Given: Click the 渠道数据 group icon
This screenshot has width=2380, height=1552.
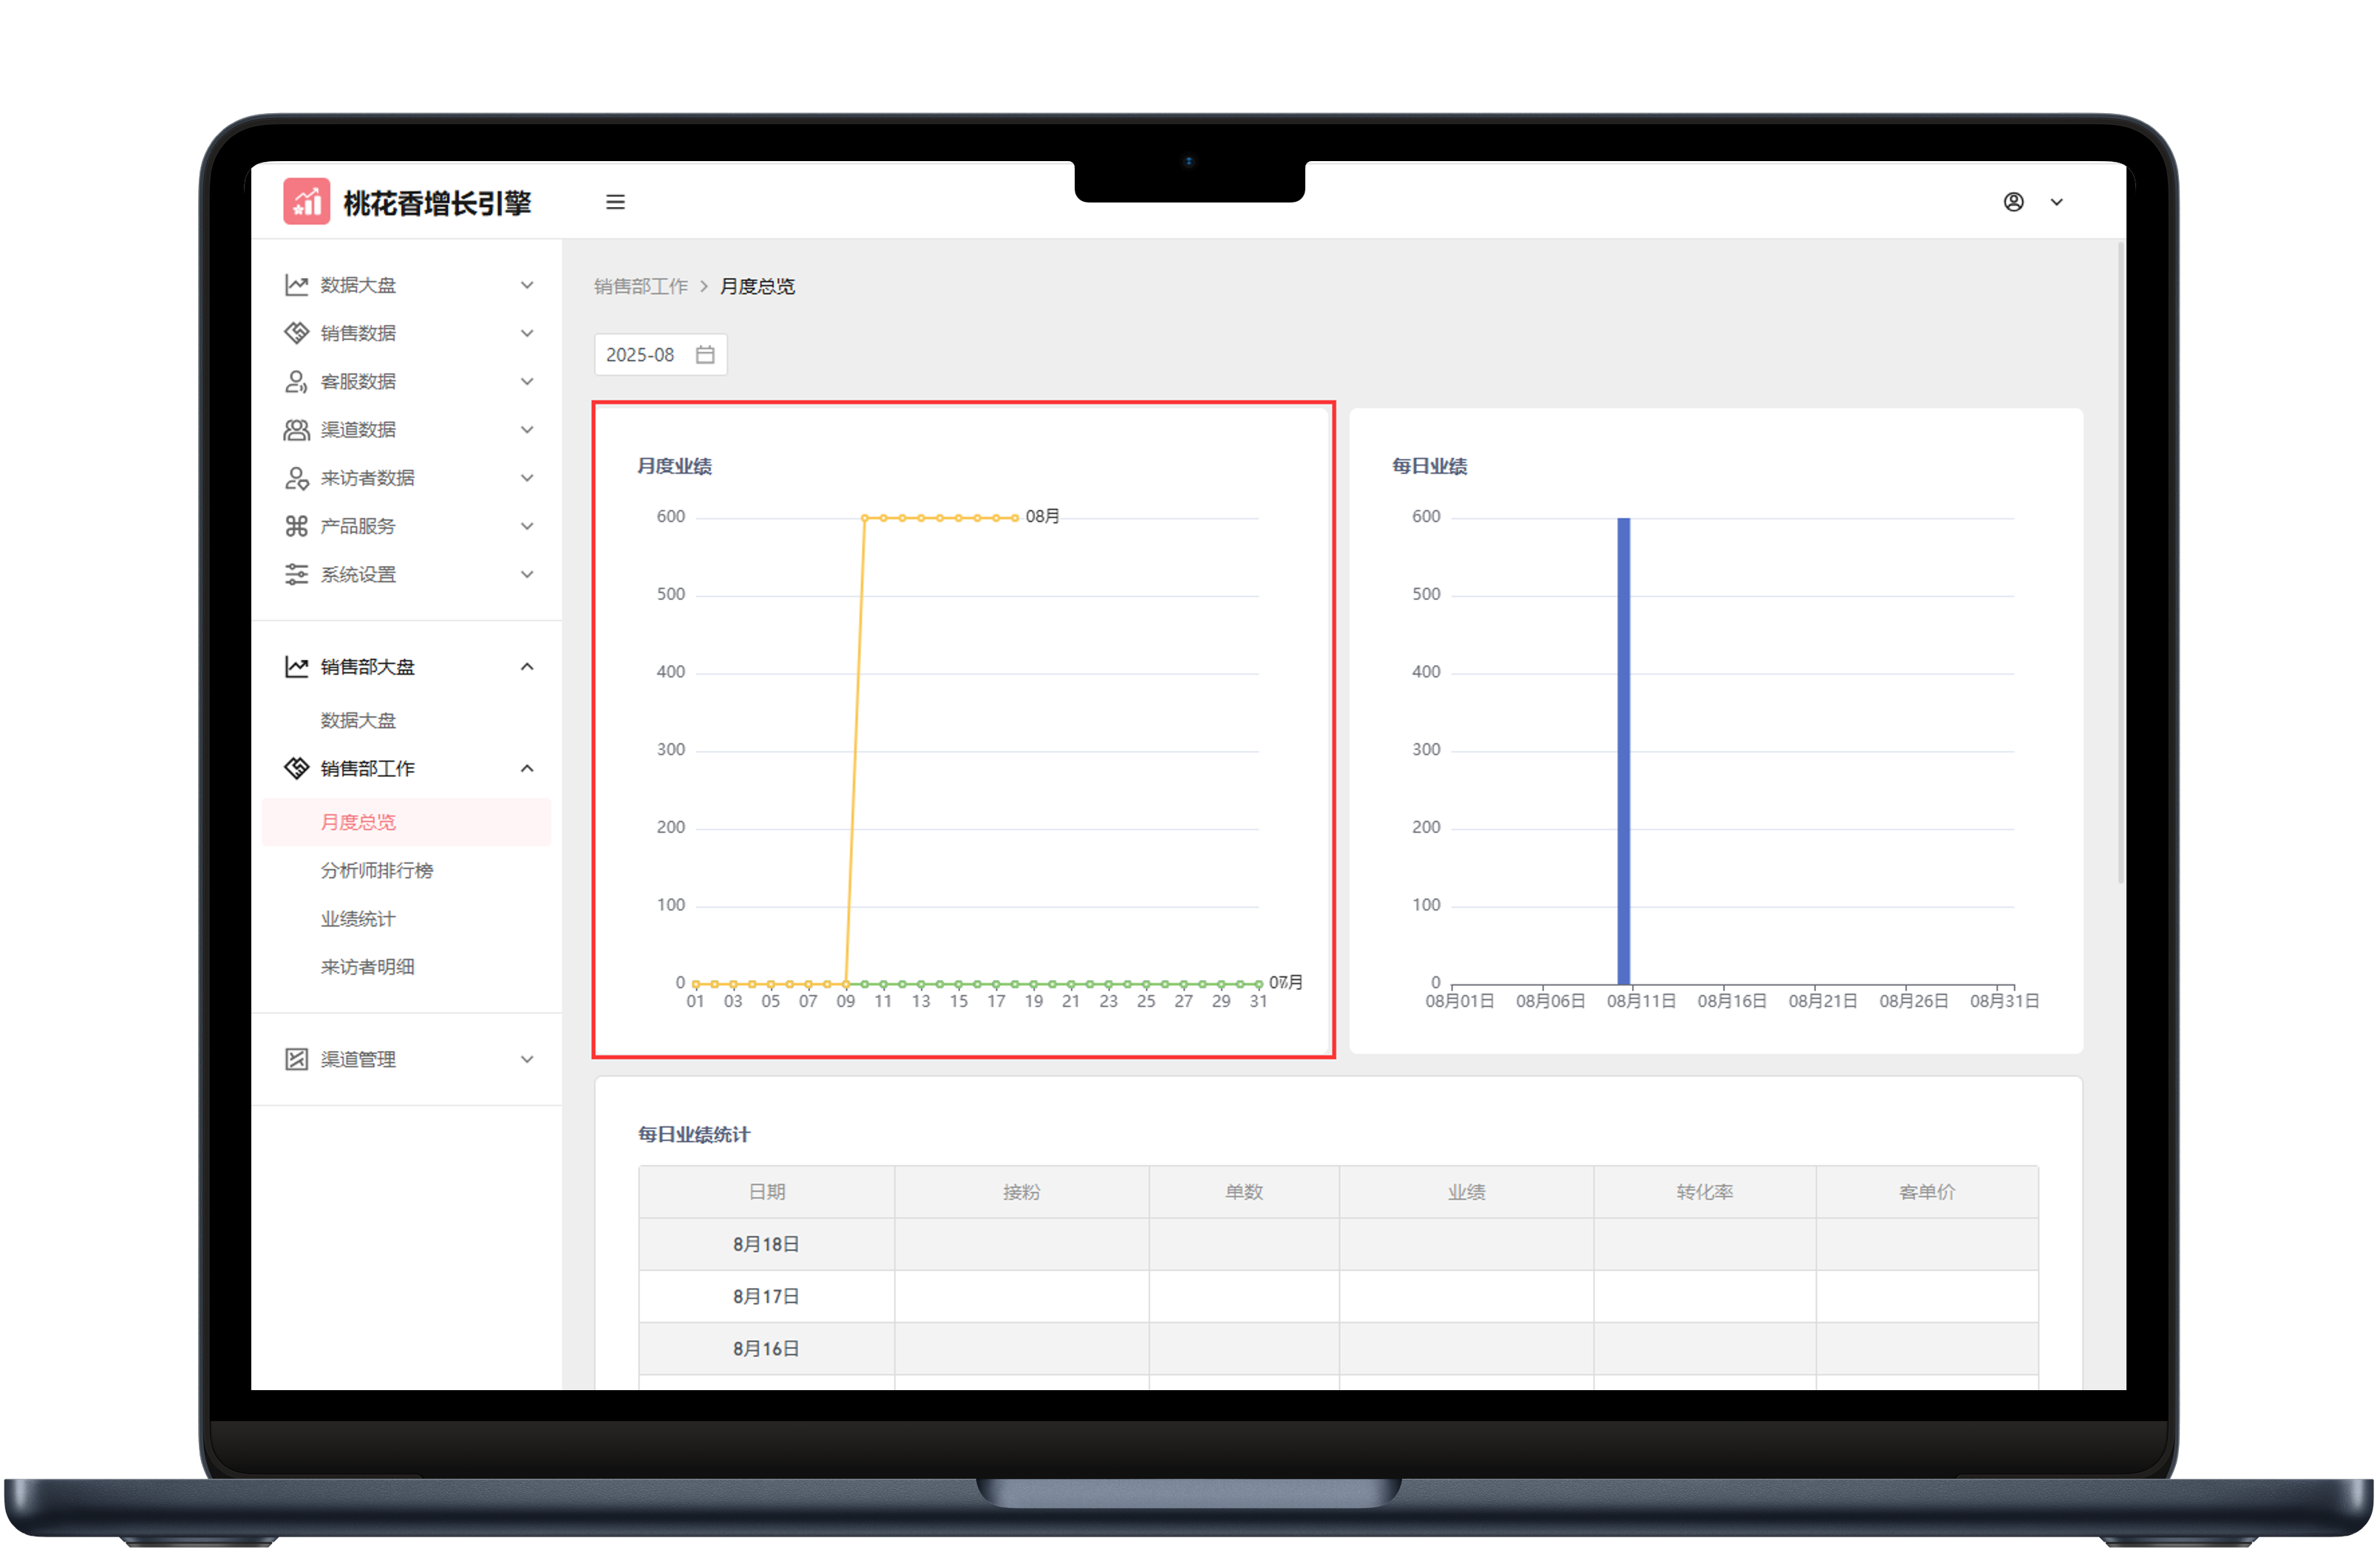Looking at the screenshot, I should tap(296, 430).
